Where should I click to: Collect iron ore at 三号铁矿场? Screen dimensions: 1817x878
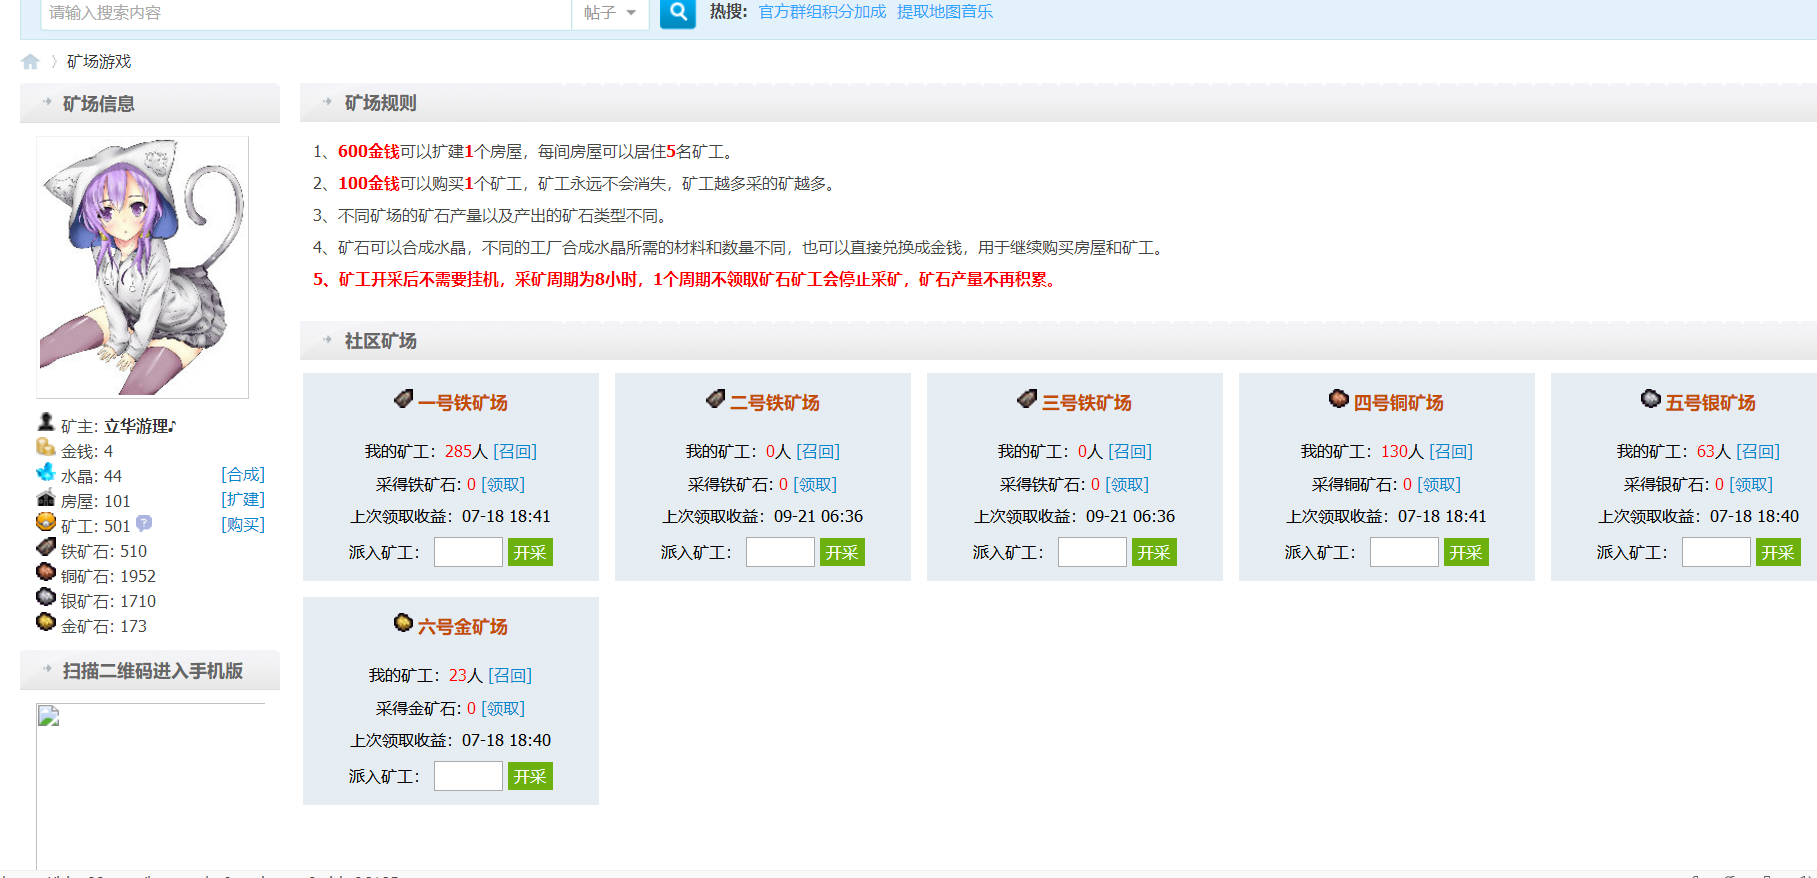click(1127, 485)
